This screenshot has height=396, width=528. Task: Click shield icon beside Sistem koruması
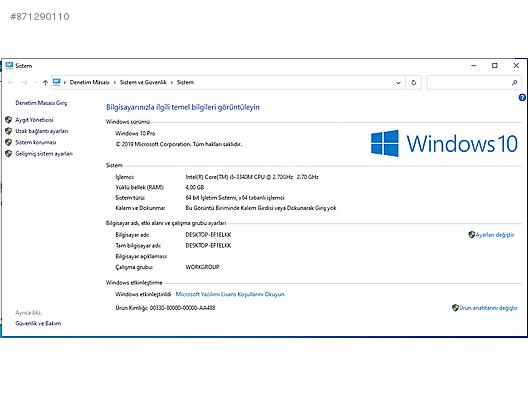tap(9, 142)
